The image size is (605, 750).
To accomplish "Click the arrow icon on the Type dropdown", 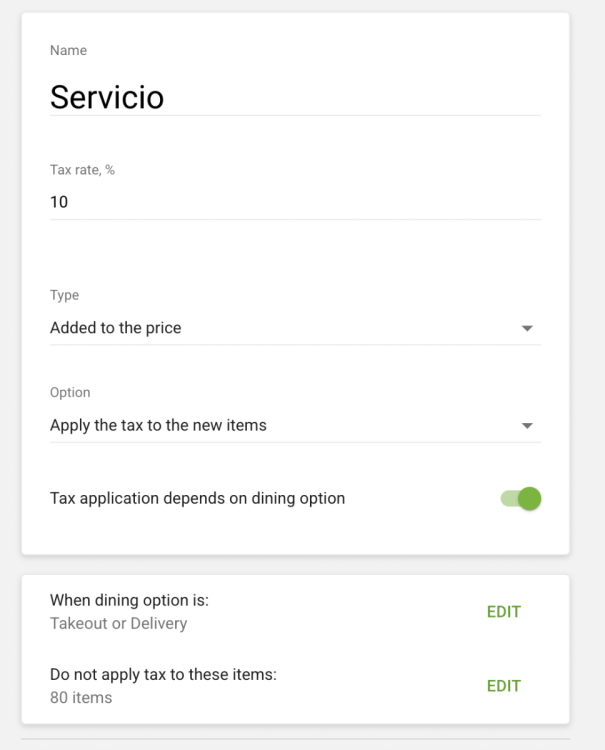I will pyautogui.click(x=527, y=328).
